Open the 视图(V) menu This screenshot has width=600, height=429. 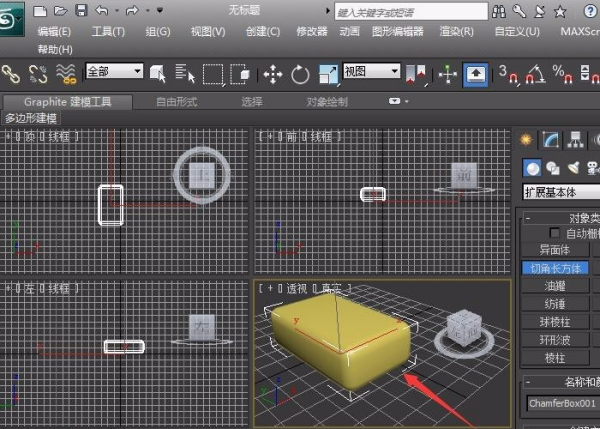[x=208, y=31]
